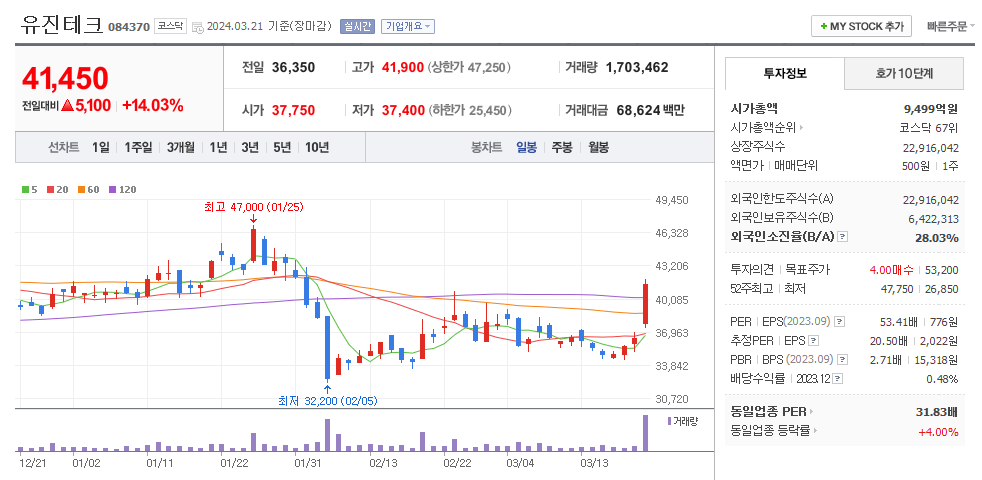Click the 저가 value 37,400
Image resolution: width=982 pixels, height=480 pixels.
point(403,110)
